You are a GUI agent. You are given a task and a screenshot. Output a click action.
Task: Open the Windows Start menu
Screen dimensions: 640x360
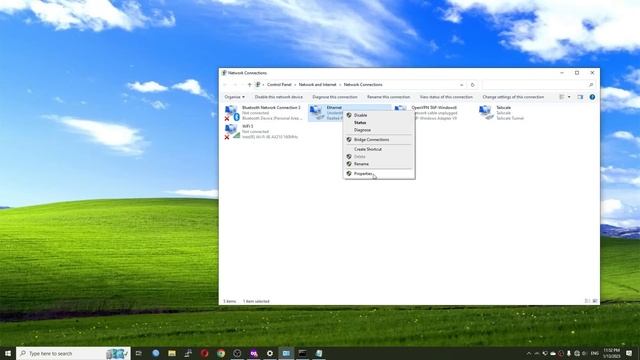click(x=8, y=353)
